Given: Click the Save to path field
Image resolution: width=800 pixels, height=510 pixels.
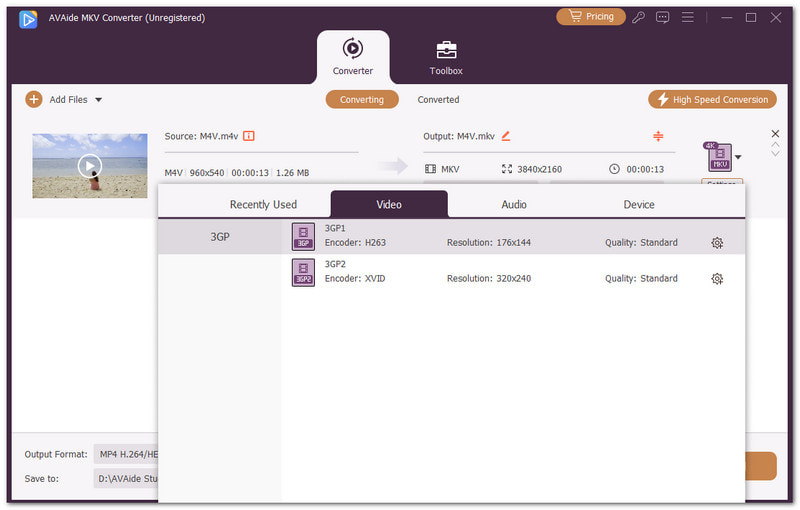Looking at the screenshot, I should (x=126, y=478).
